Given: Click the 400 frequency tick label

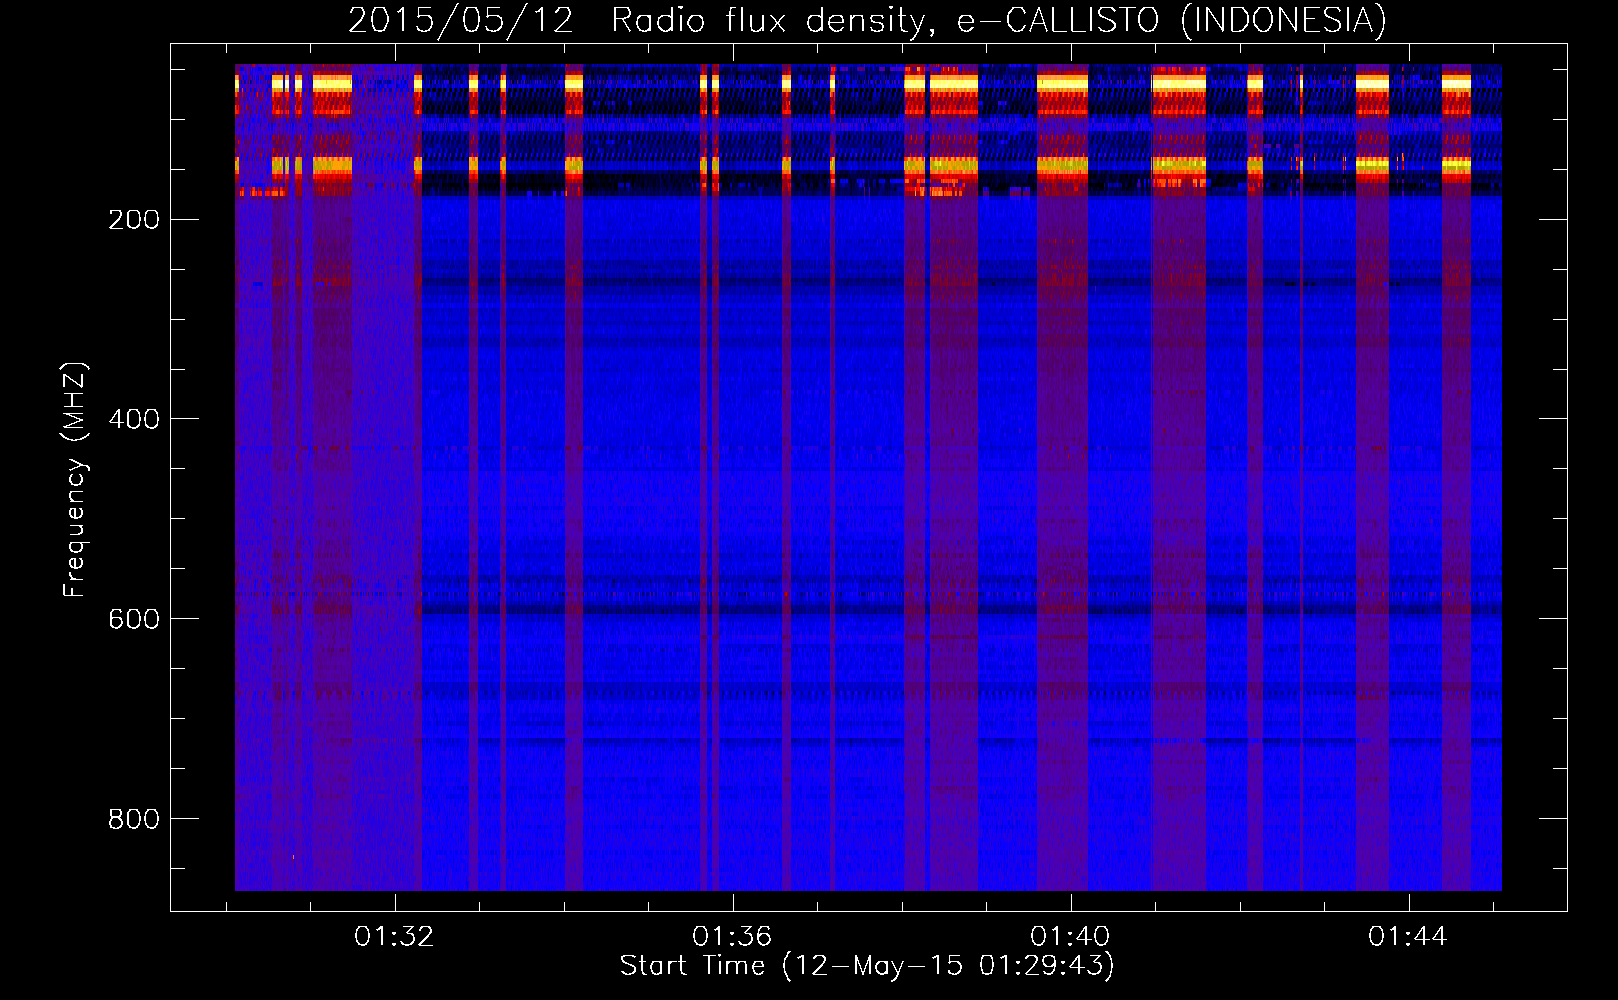Looking at the screenshot, I should coord(134,419).
